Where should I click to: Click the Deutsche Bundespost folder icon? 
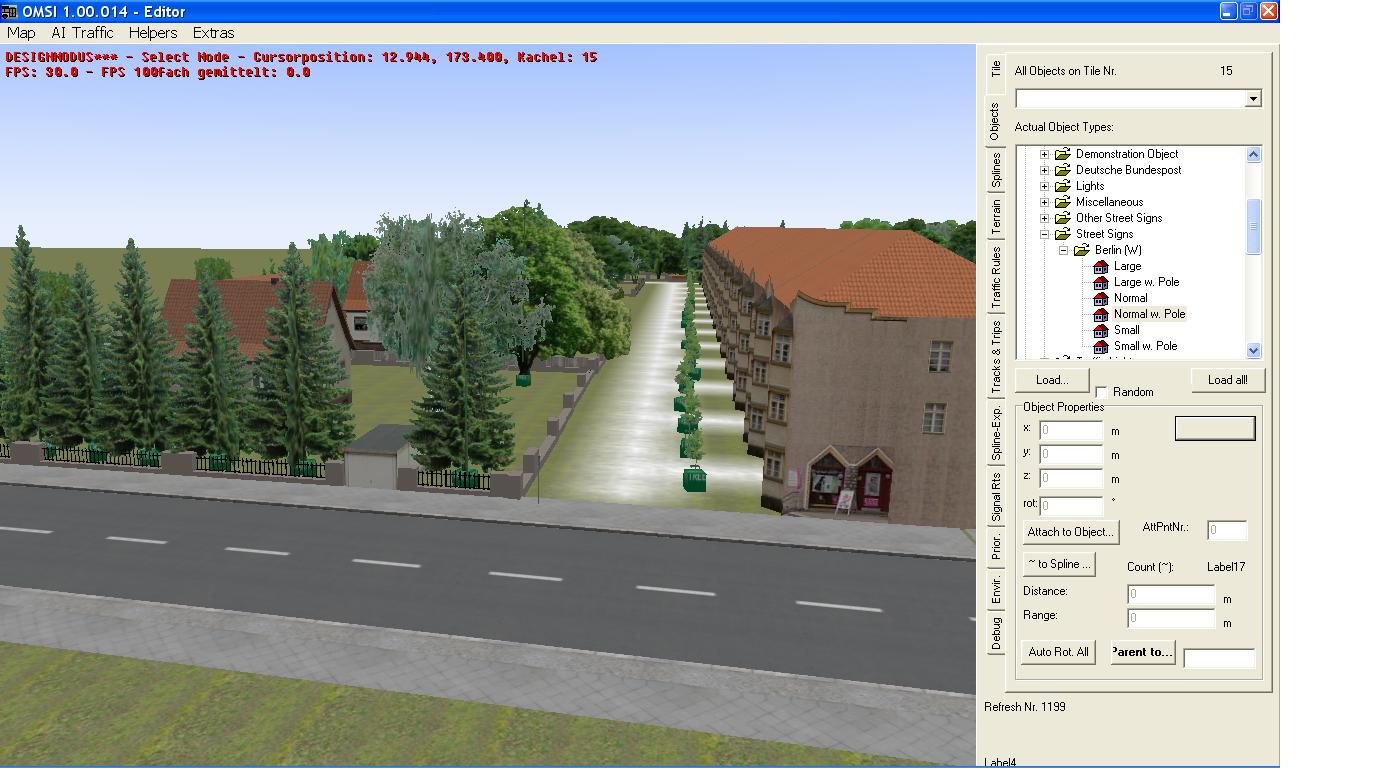pyautogui.click(x=1063, y=170)
